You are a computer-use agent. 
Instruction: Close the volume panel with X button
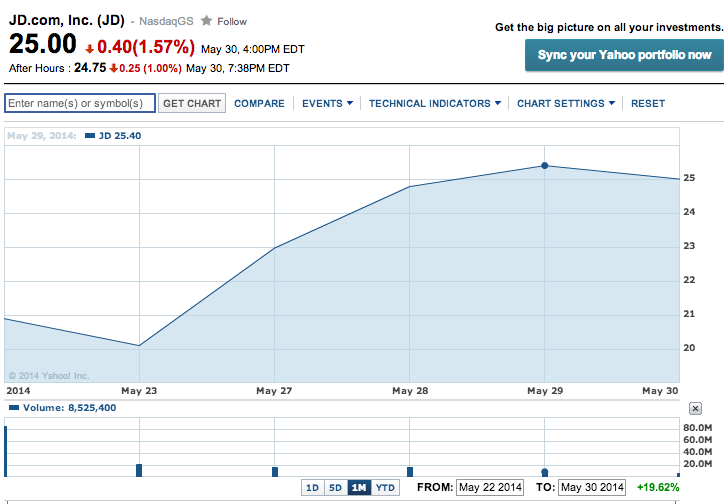[x=695, y=408]
